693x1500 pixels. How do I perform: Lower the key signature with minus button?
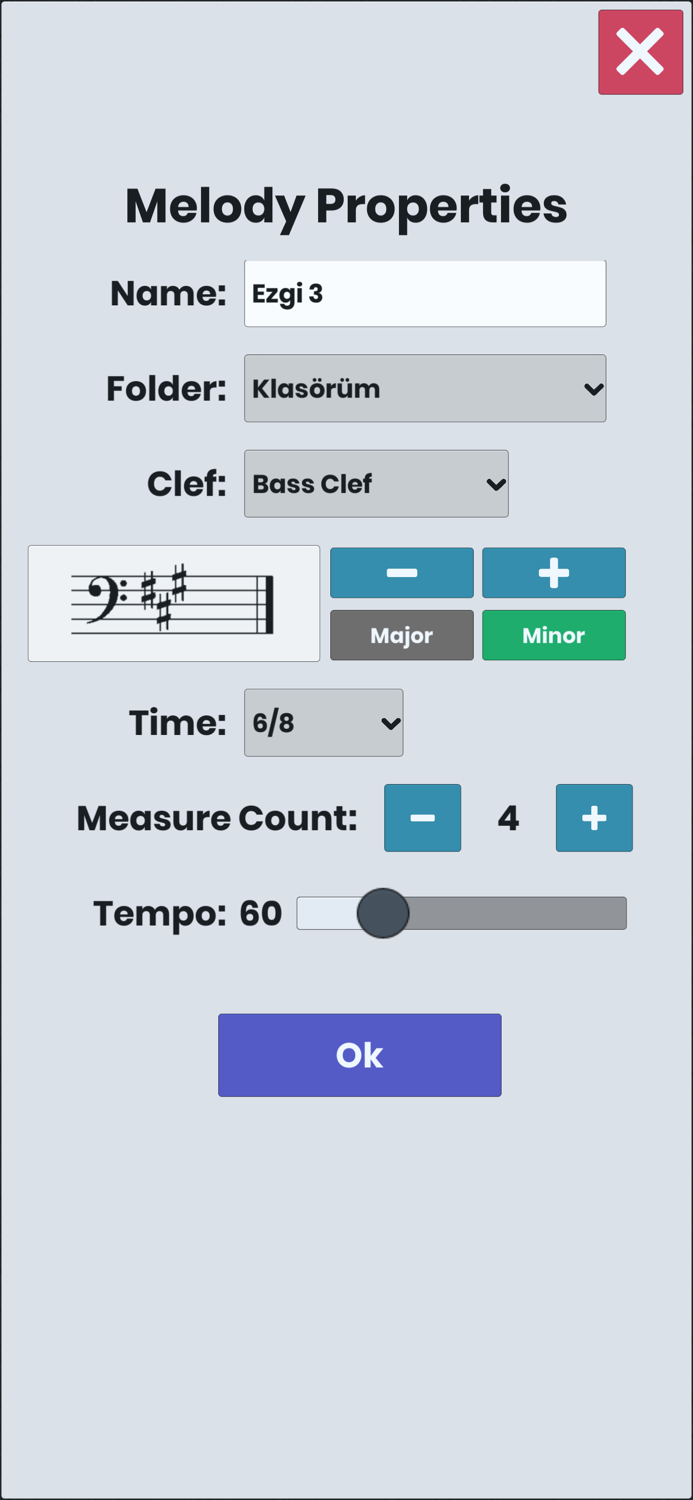(402, 573)
